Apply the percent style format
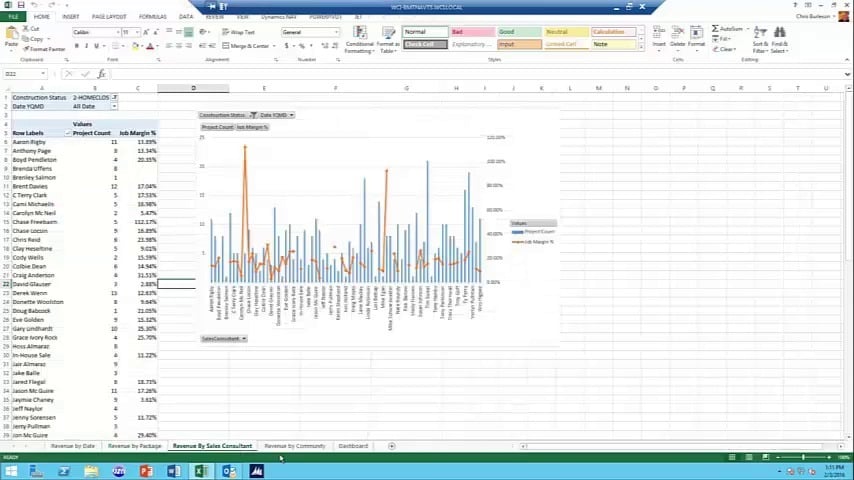Viewport: 854px width, 480px height. click(302, 46)
